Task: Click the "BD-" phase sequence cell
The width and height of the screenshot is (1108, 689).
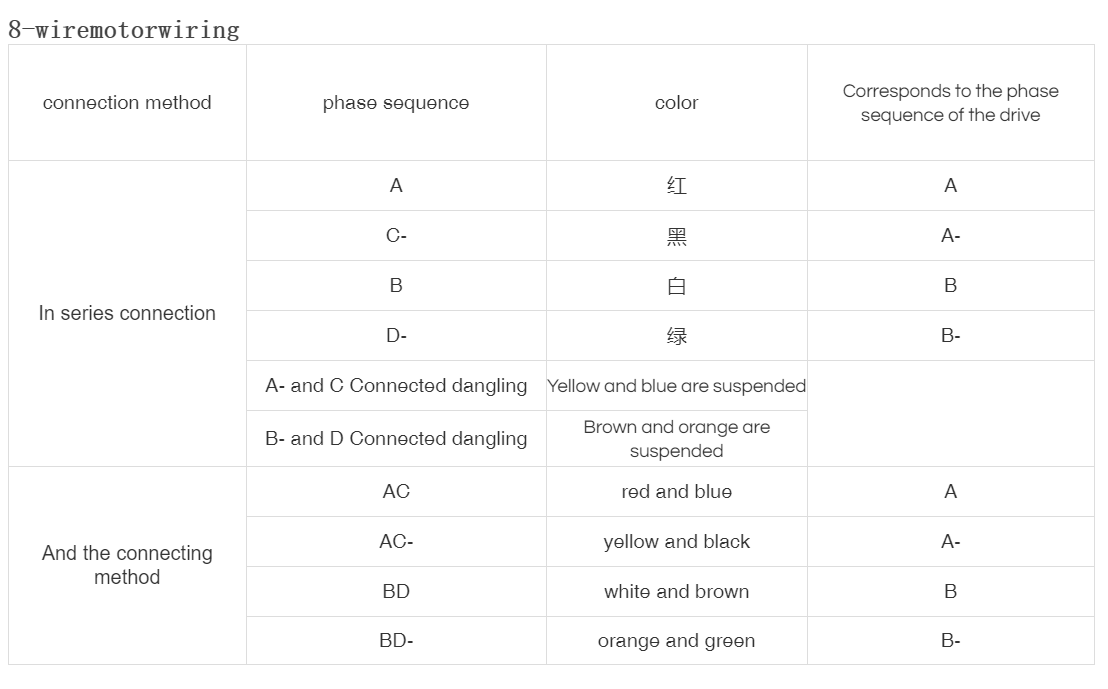Action: (x=396, y=641)
